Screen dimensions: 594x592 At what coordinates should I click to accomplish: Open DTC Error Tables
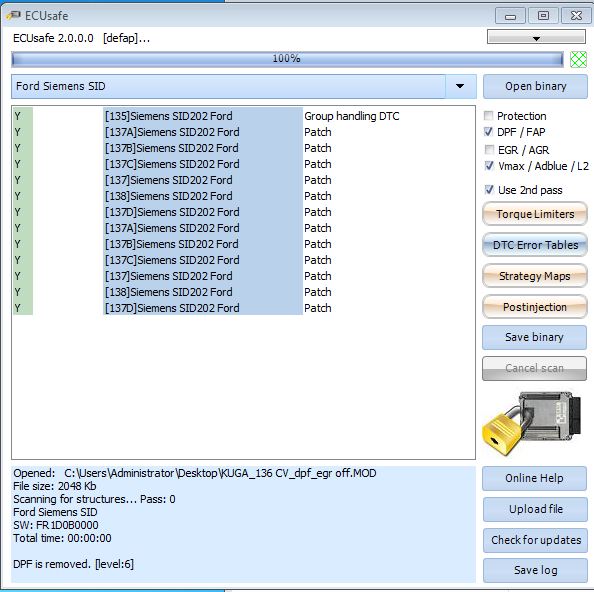pos(535,245)
